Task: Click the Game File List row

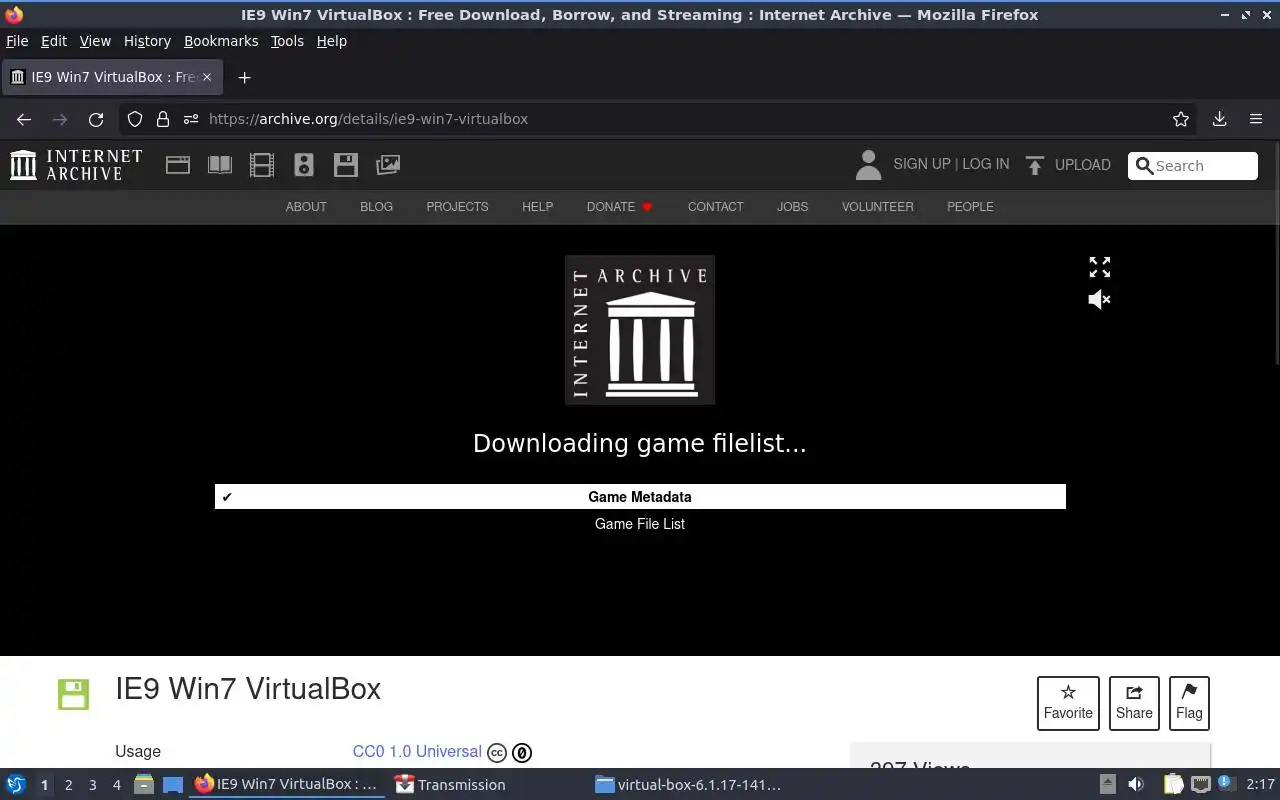Action: (640, 524)
